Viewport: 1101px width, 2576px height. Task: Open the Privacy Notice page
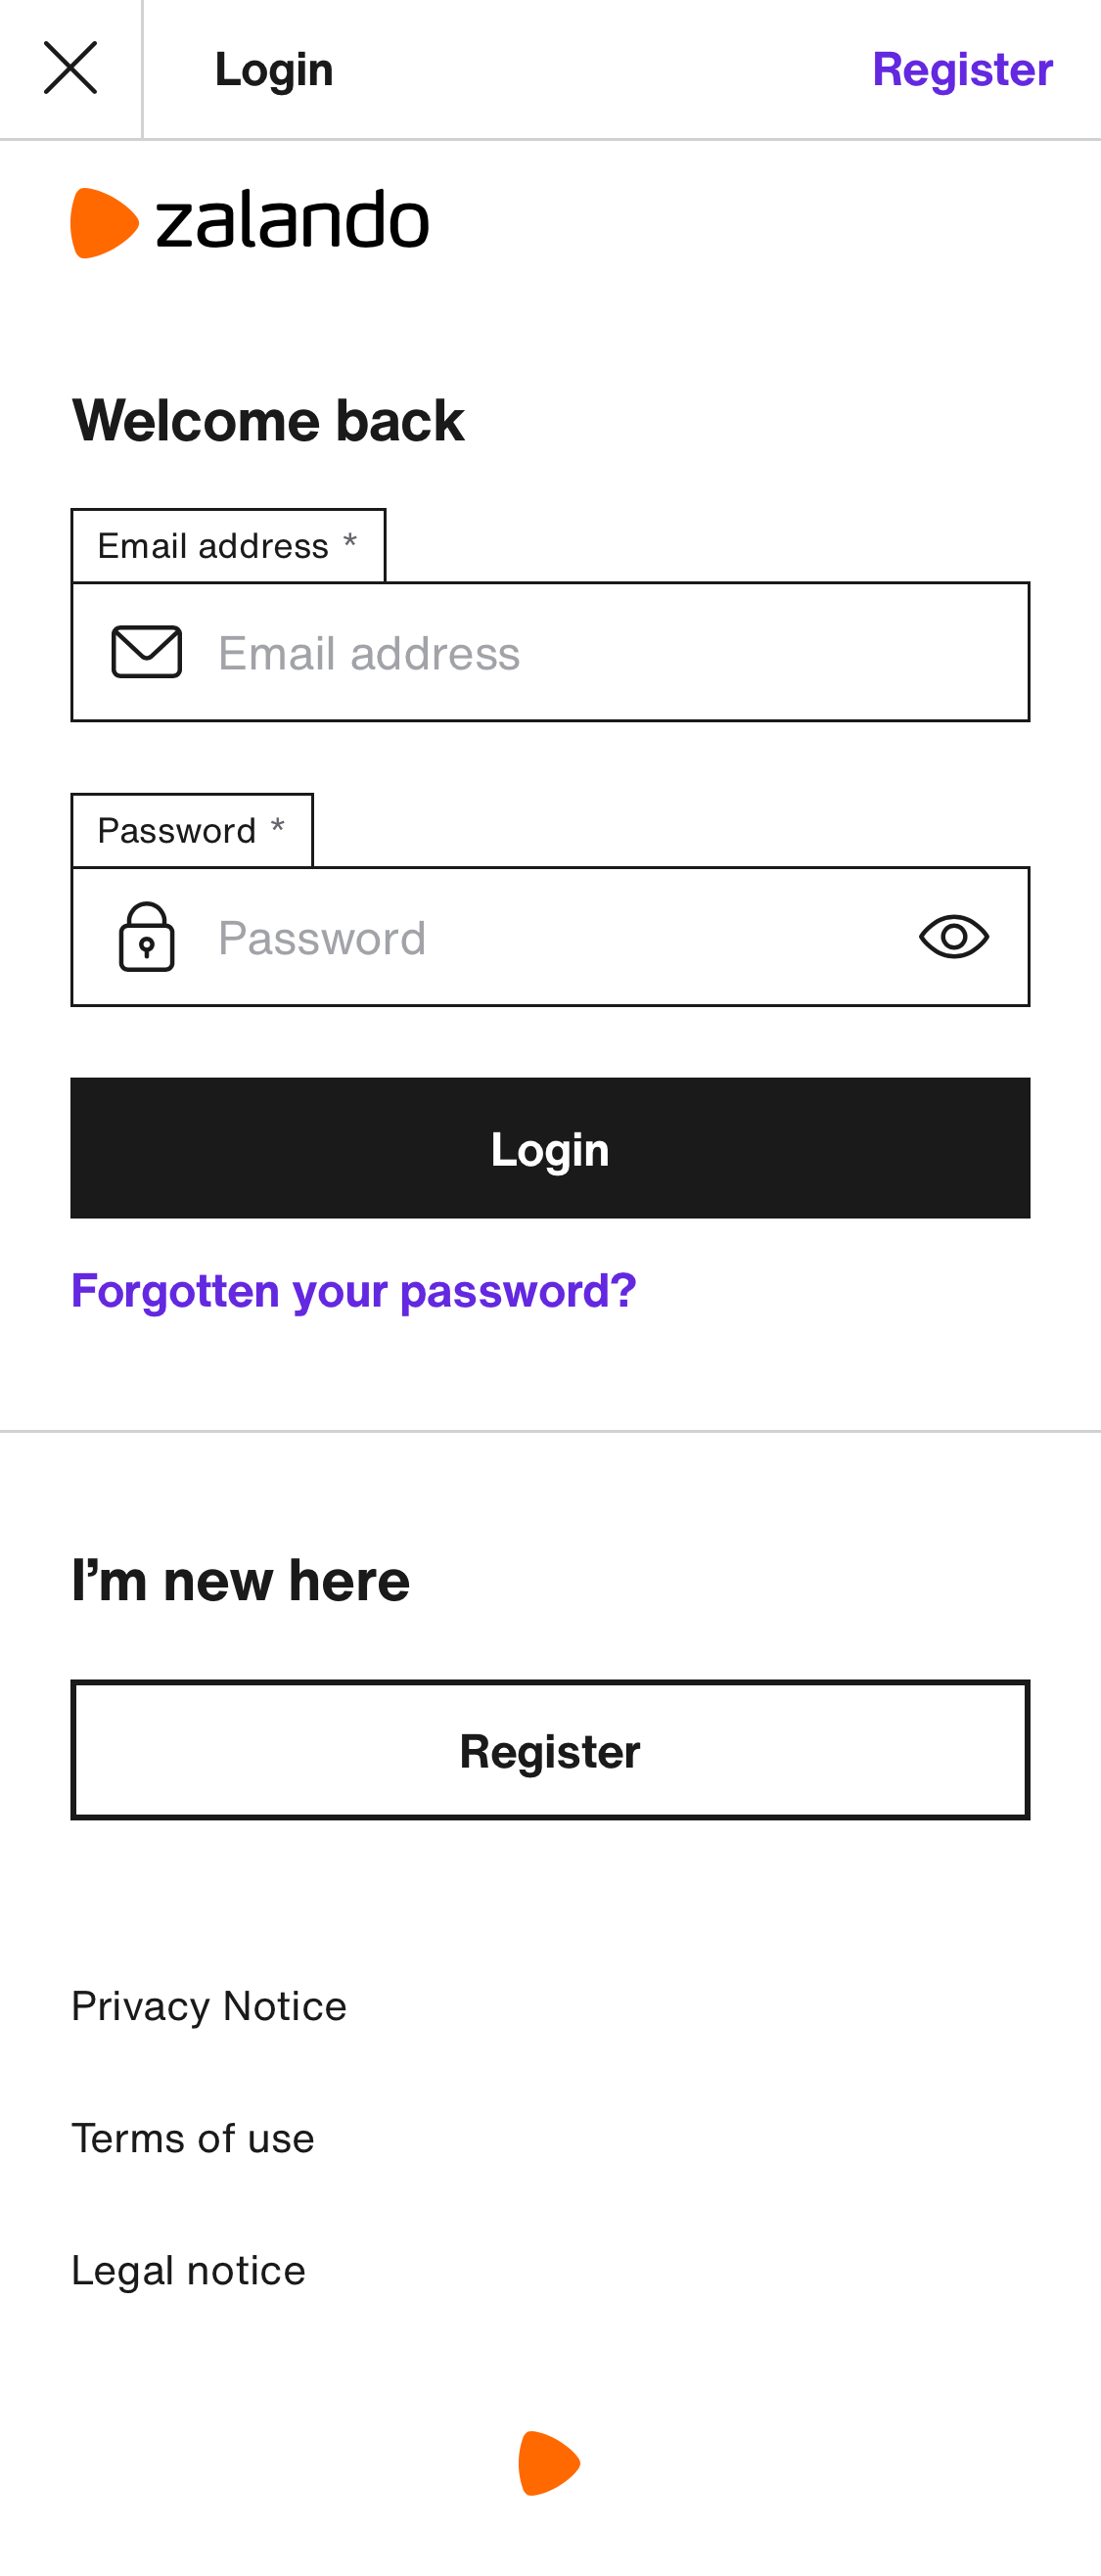coord(208,2005)
